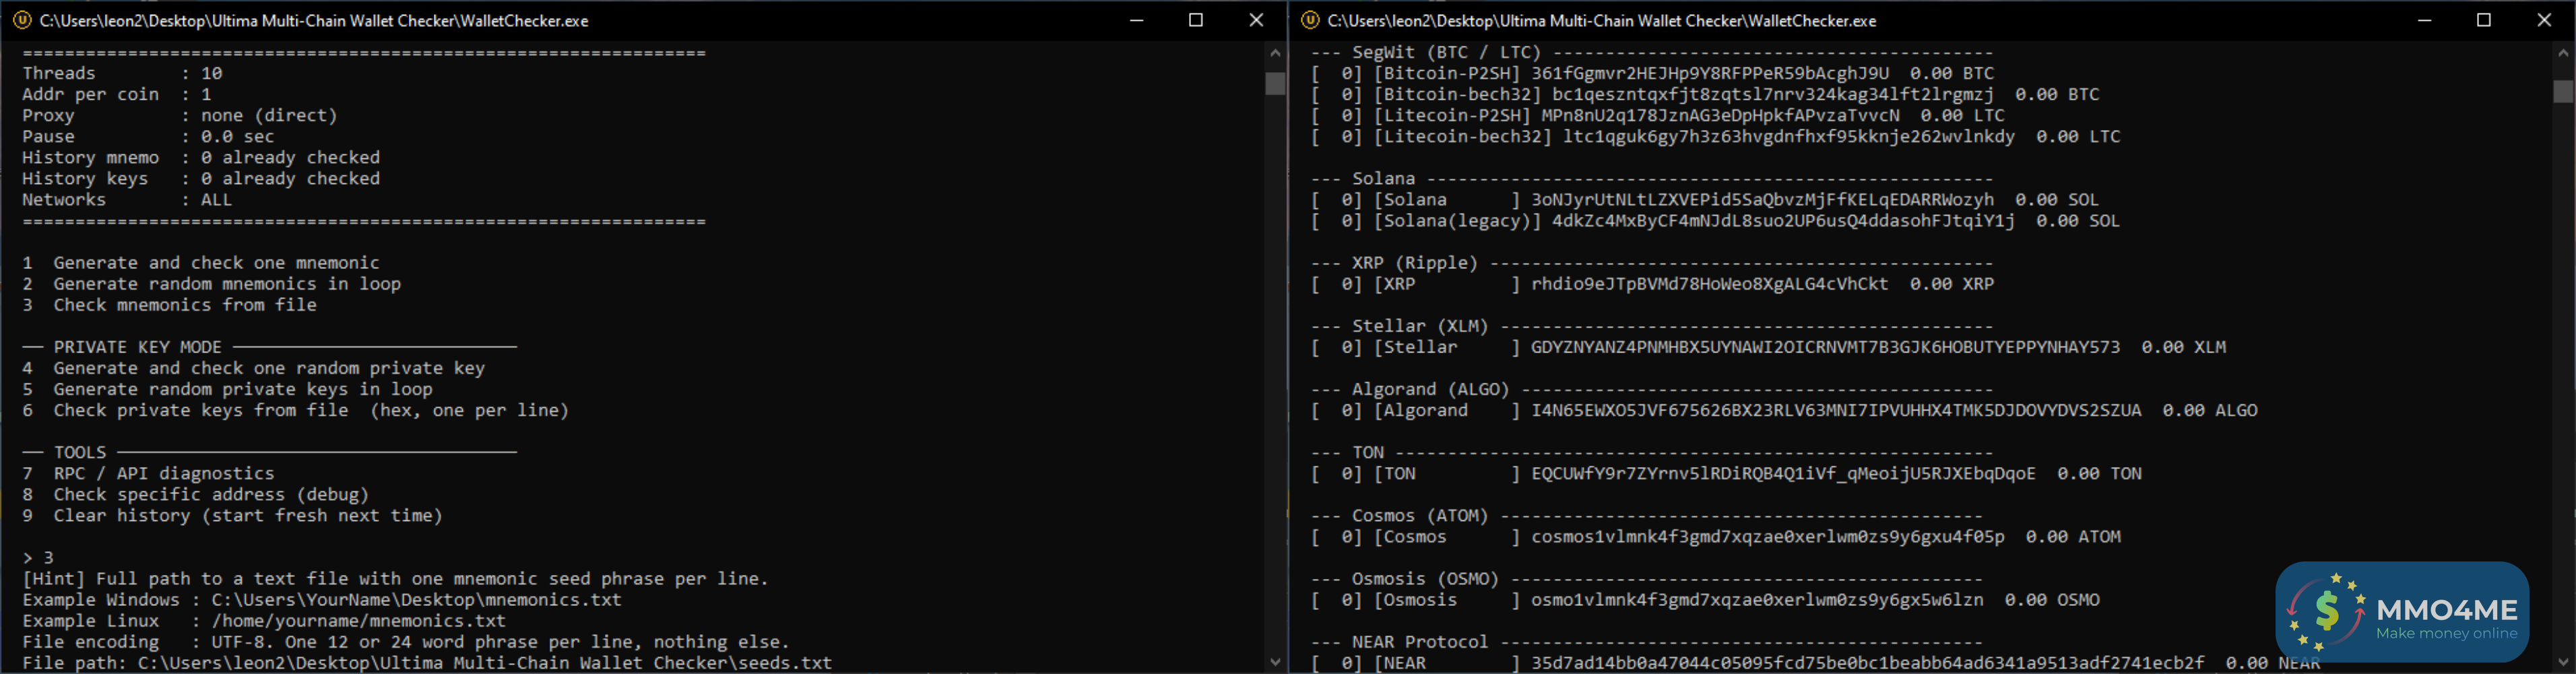Screen dimensions: 2576x674
Task: Minimize the left WalletChecker console window
Action: (1136, 20)
